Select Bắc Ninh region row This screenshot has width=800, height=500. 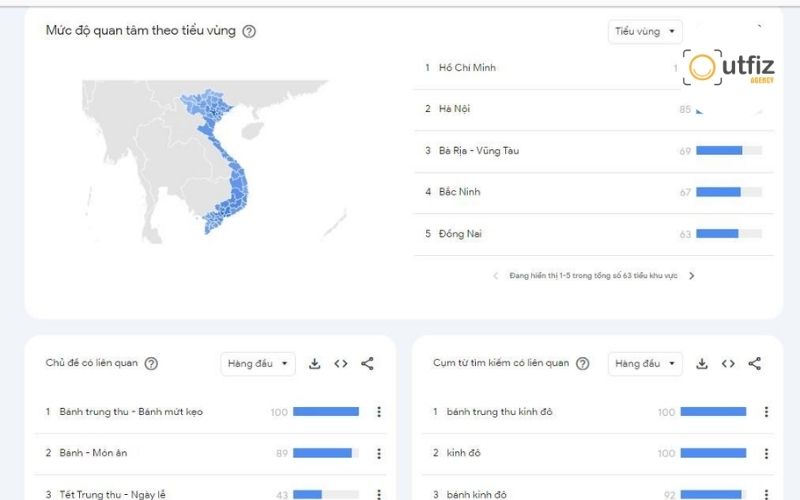click(x=593, y=192)
